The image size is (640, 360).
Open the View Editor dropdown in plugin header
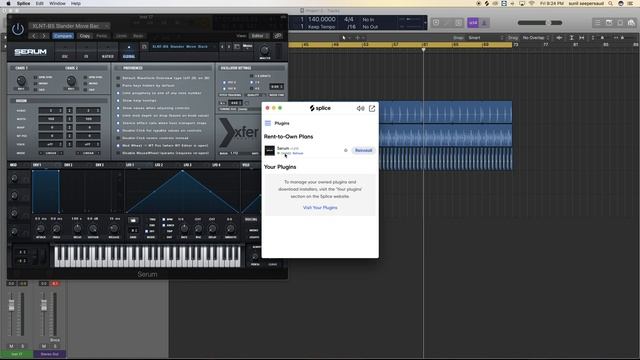(260, 36)
